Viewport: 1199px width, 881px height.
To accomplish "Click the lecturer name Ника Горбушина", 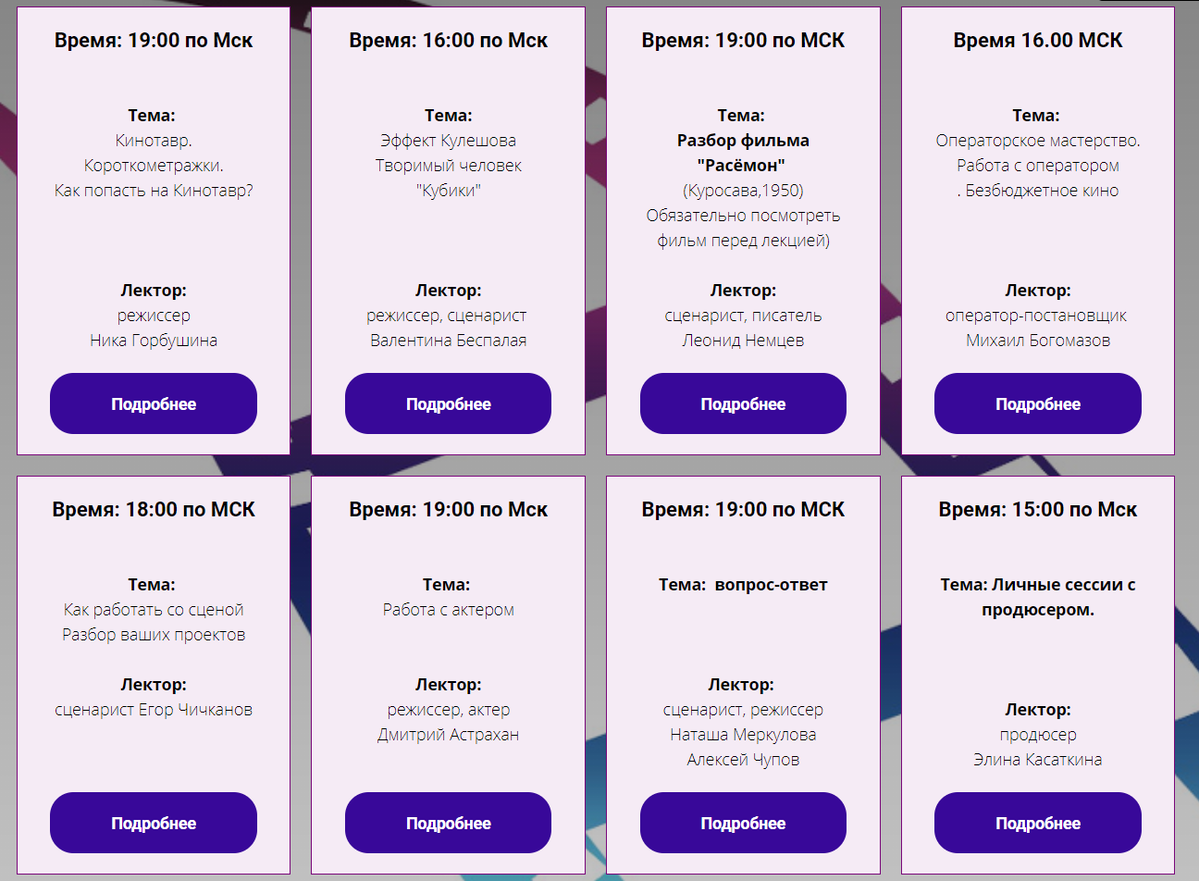I will click(153, 340).
